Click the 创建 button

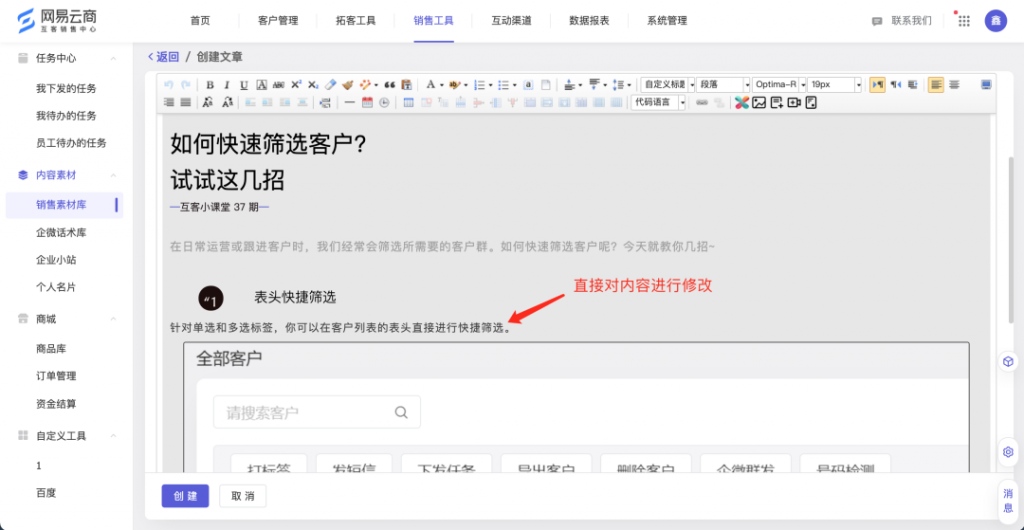(x=185, y=496)
